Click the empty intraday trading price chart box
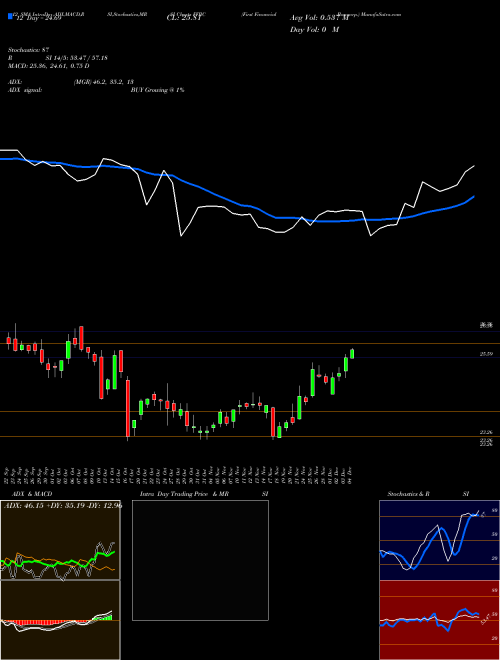 pos(200,560)
